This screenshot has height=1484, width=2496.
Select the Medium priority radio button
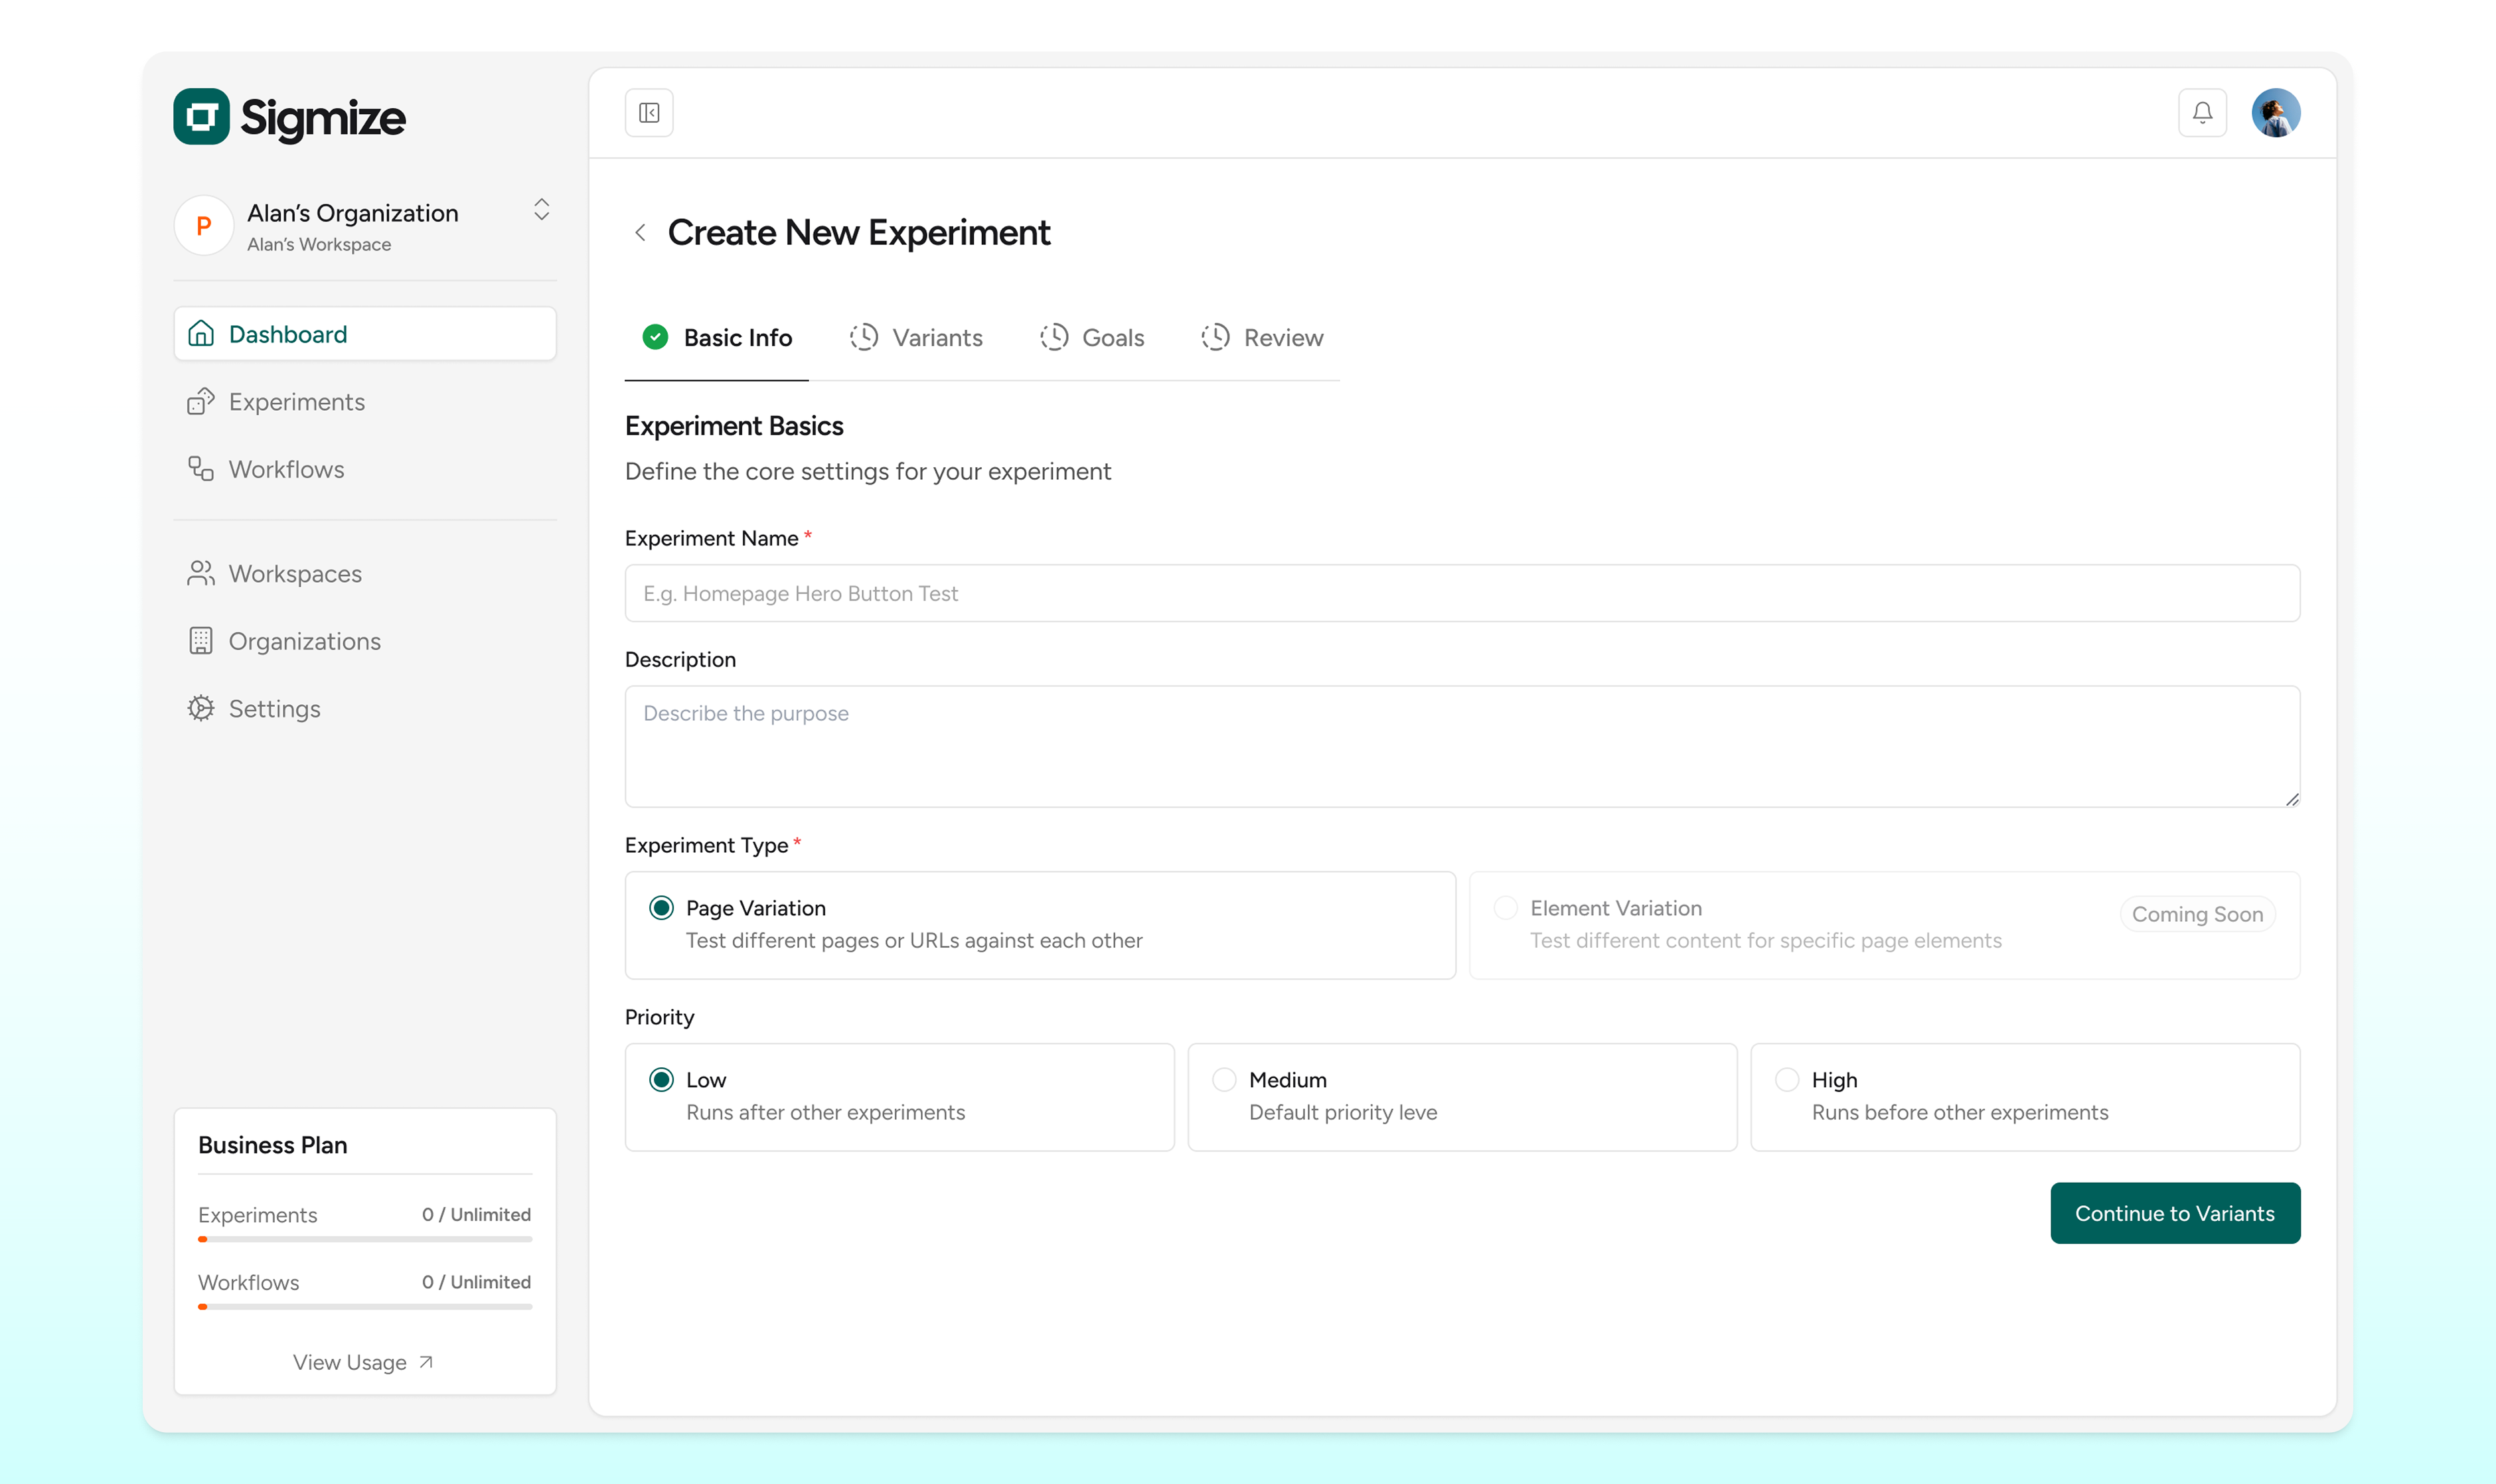coord(1224,1080)
